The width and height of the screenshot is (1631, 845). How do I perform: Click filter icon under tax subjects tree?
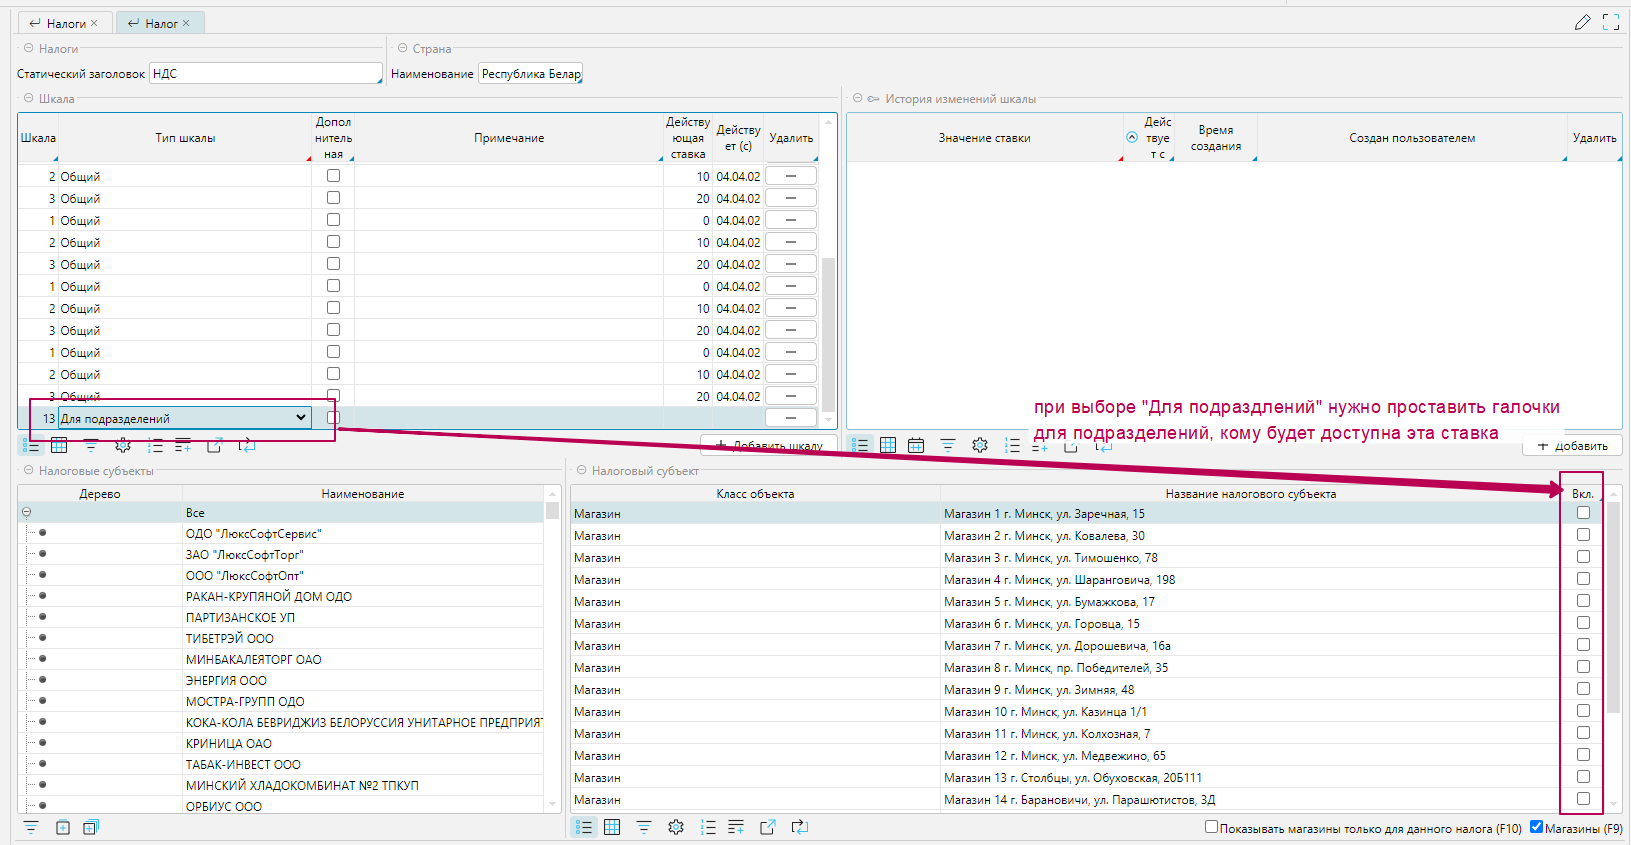pyautogui.click(x=31, y=827)
